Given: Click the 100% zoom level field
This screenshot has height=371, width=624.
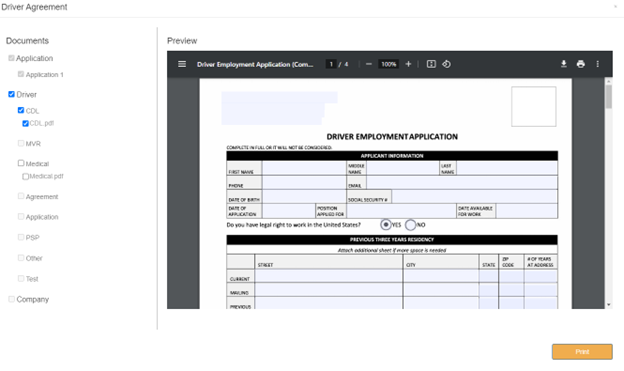Looking at the screenshot, I should click(x=388, y=64).
